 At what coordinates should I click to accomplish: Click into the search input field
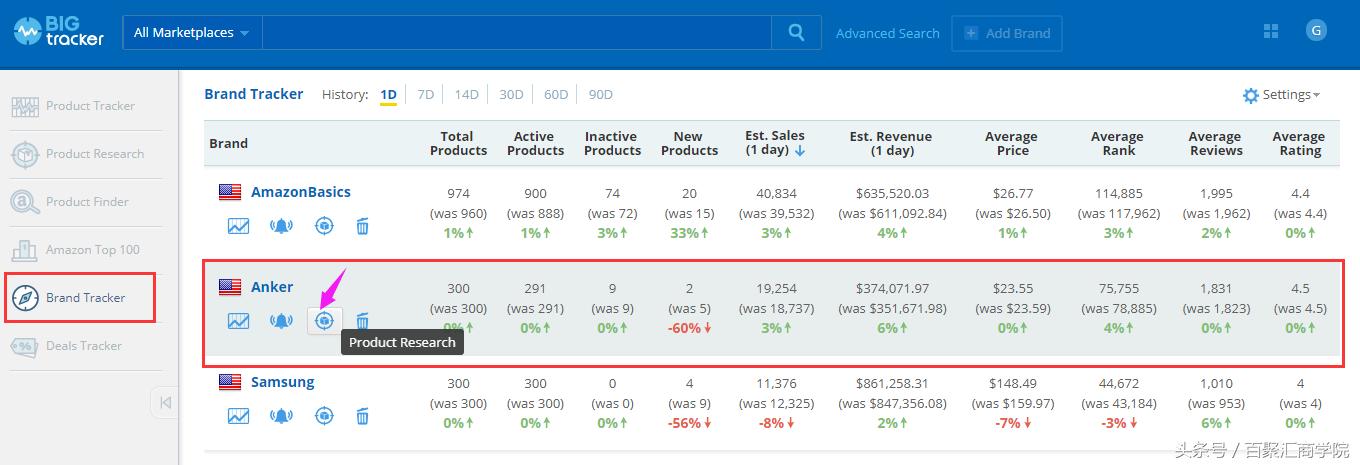(516, 32)
